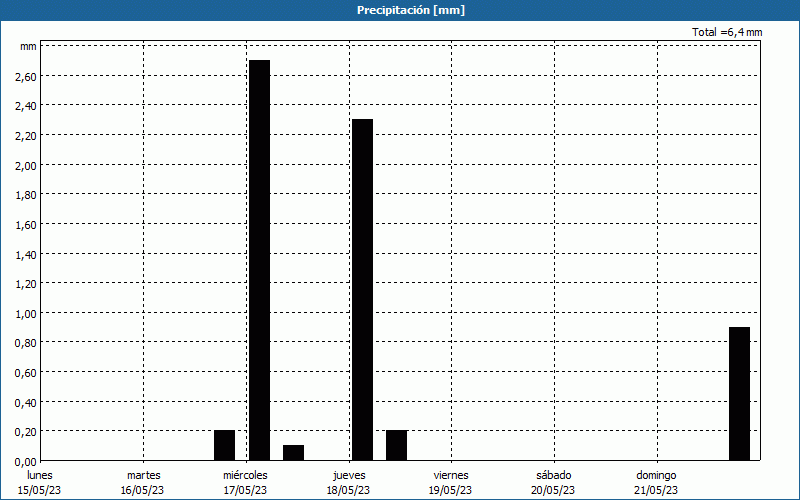Click the 0,20 mm bar after jueves peak
The height and width of the screenshot is (500, 800).
pos(396,445)
